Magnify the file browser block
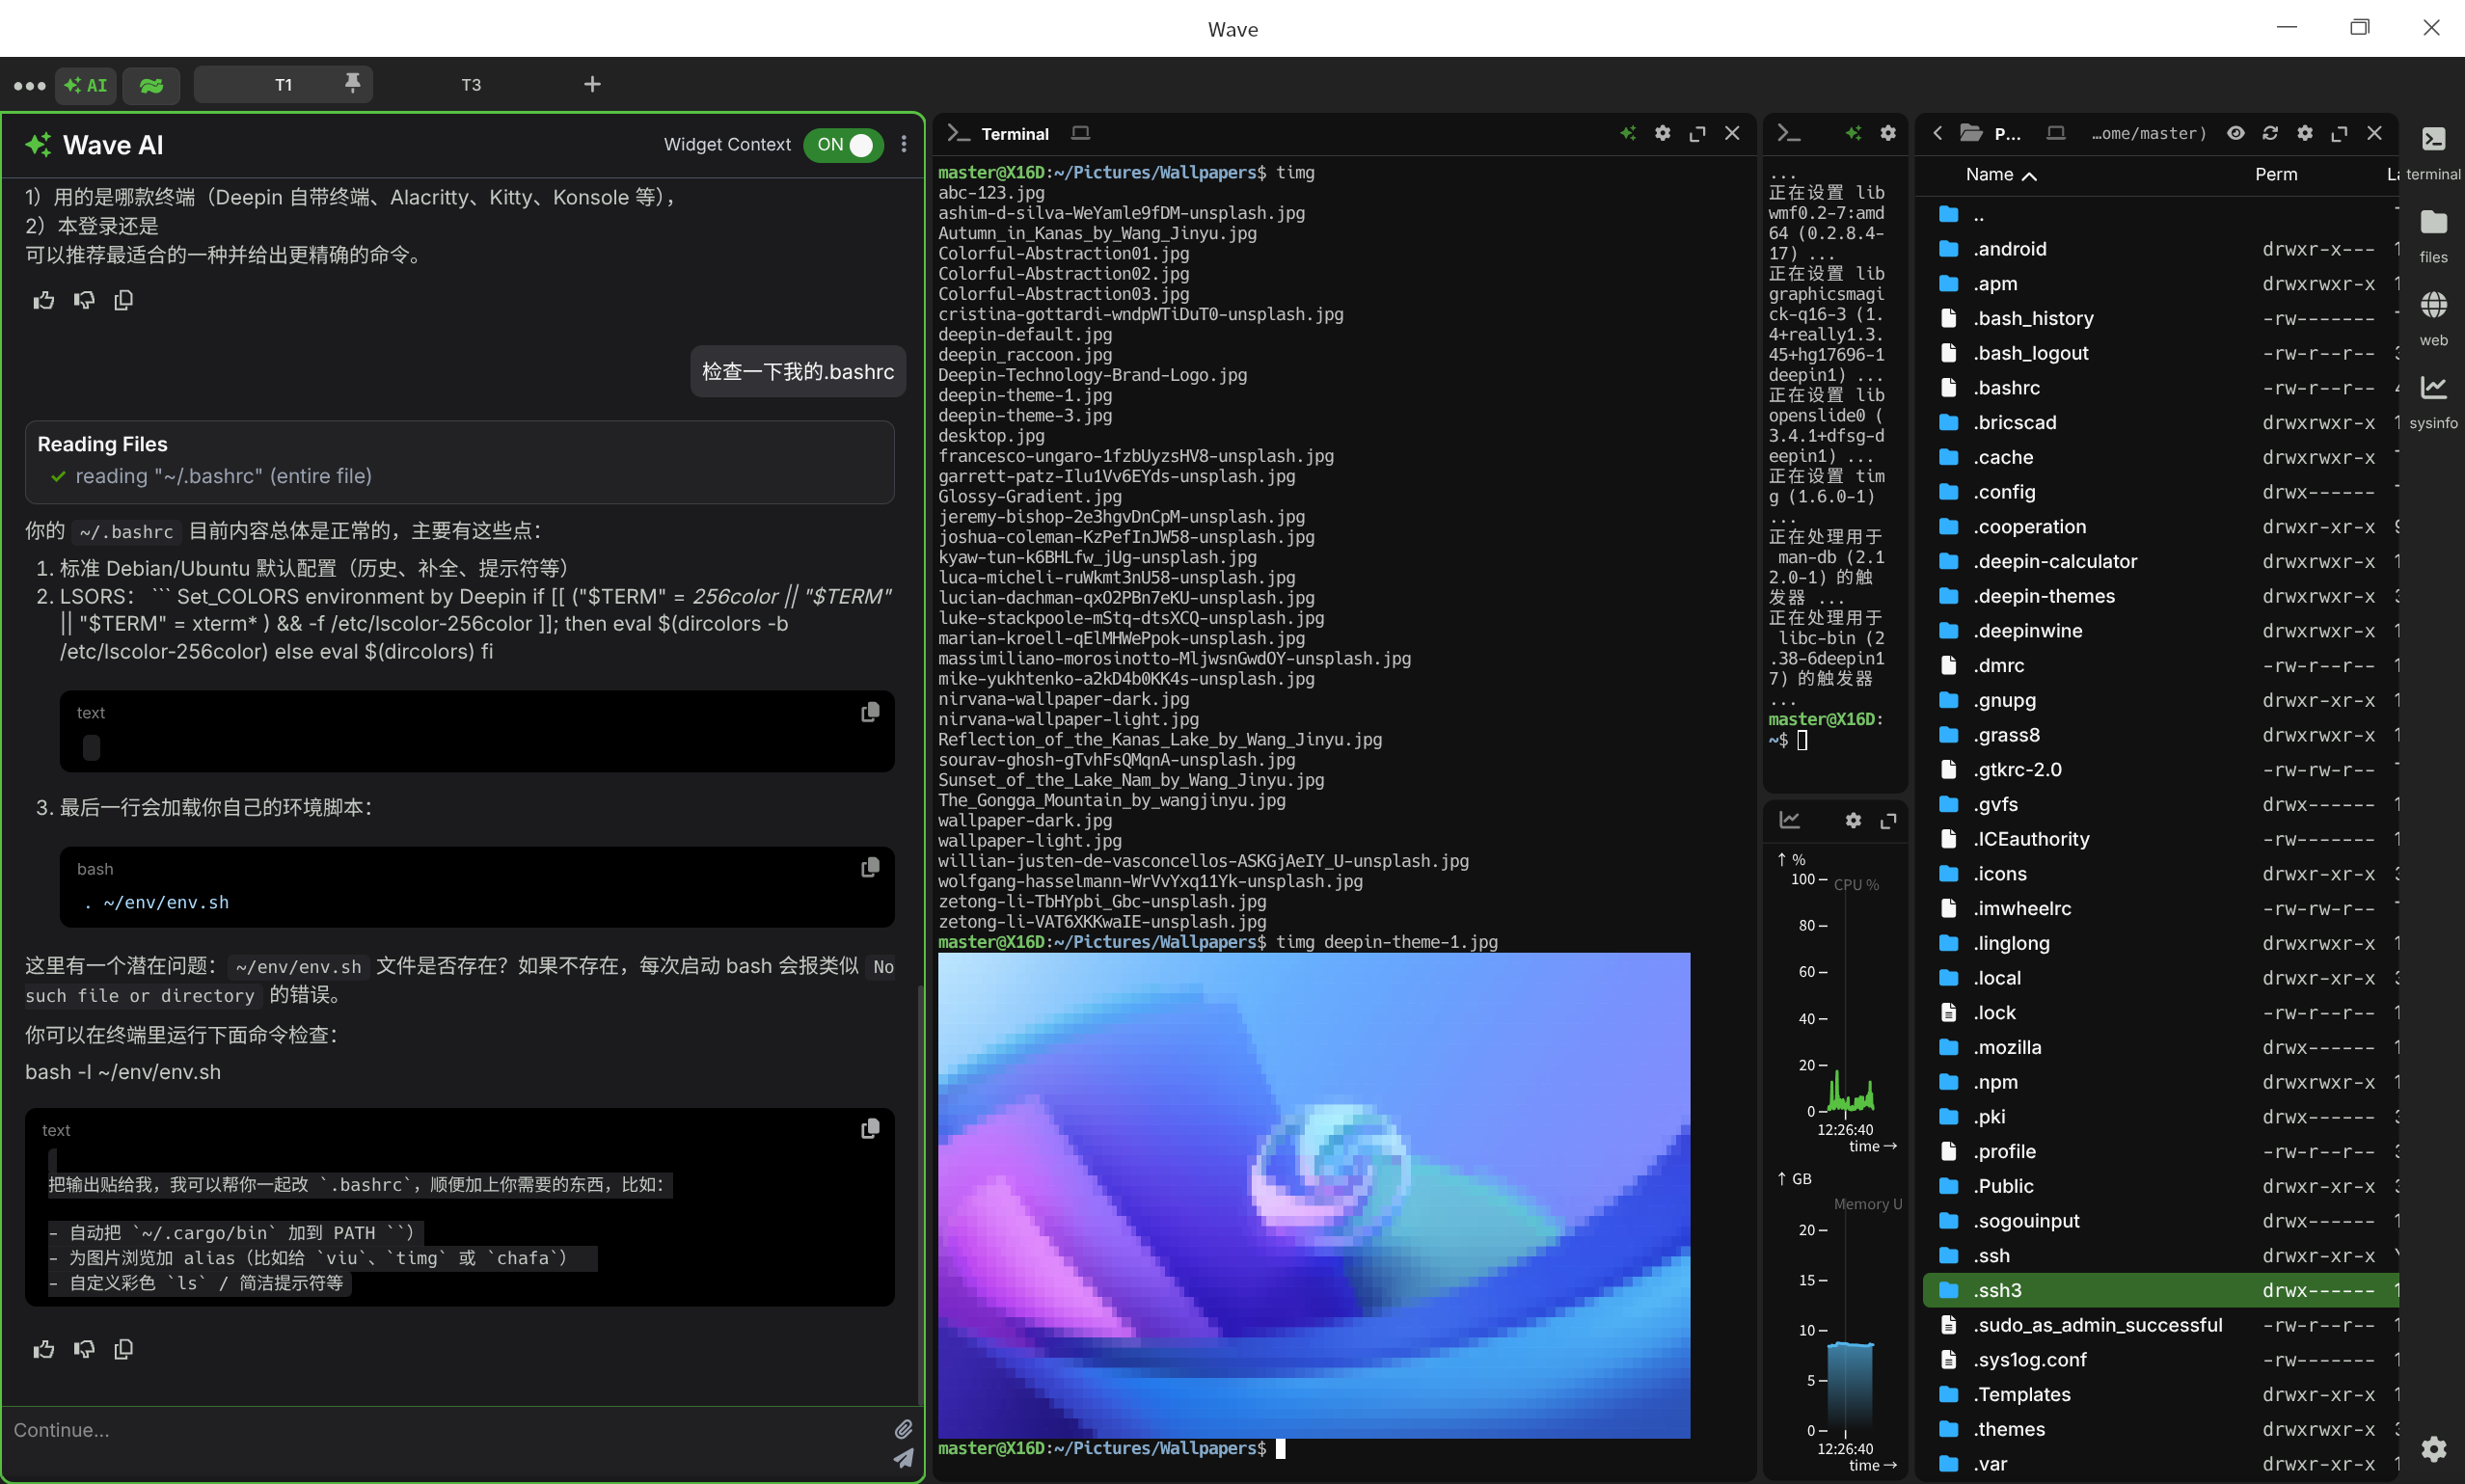Screen dimensions: 2465x1484 click(2339, 133)
